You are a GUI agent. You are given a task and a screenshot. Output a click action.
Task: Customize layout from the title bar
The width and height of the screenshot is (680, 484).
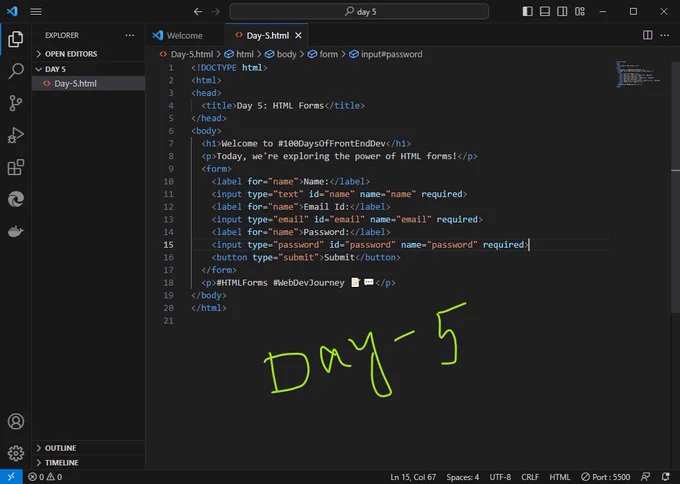580,11
